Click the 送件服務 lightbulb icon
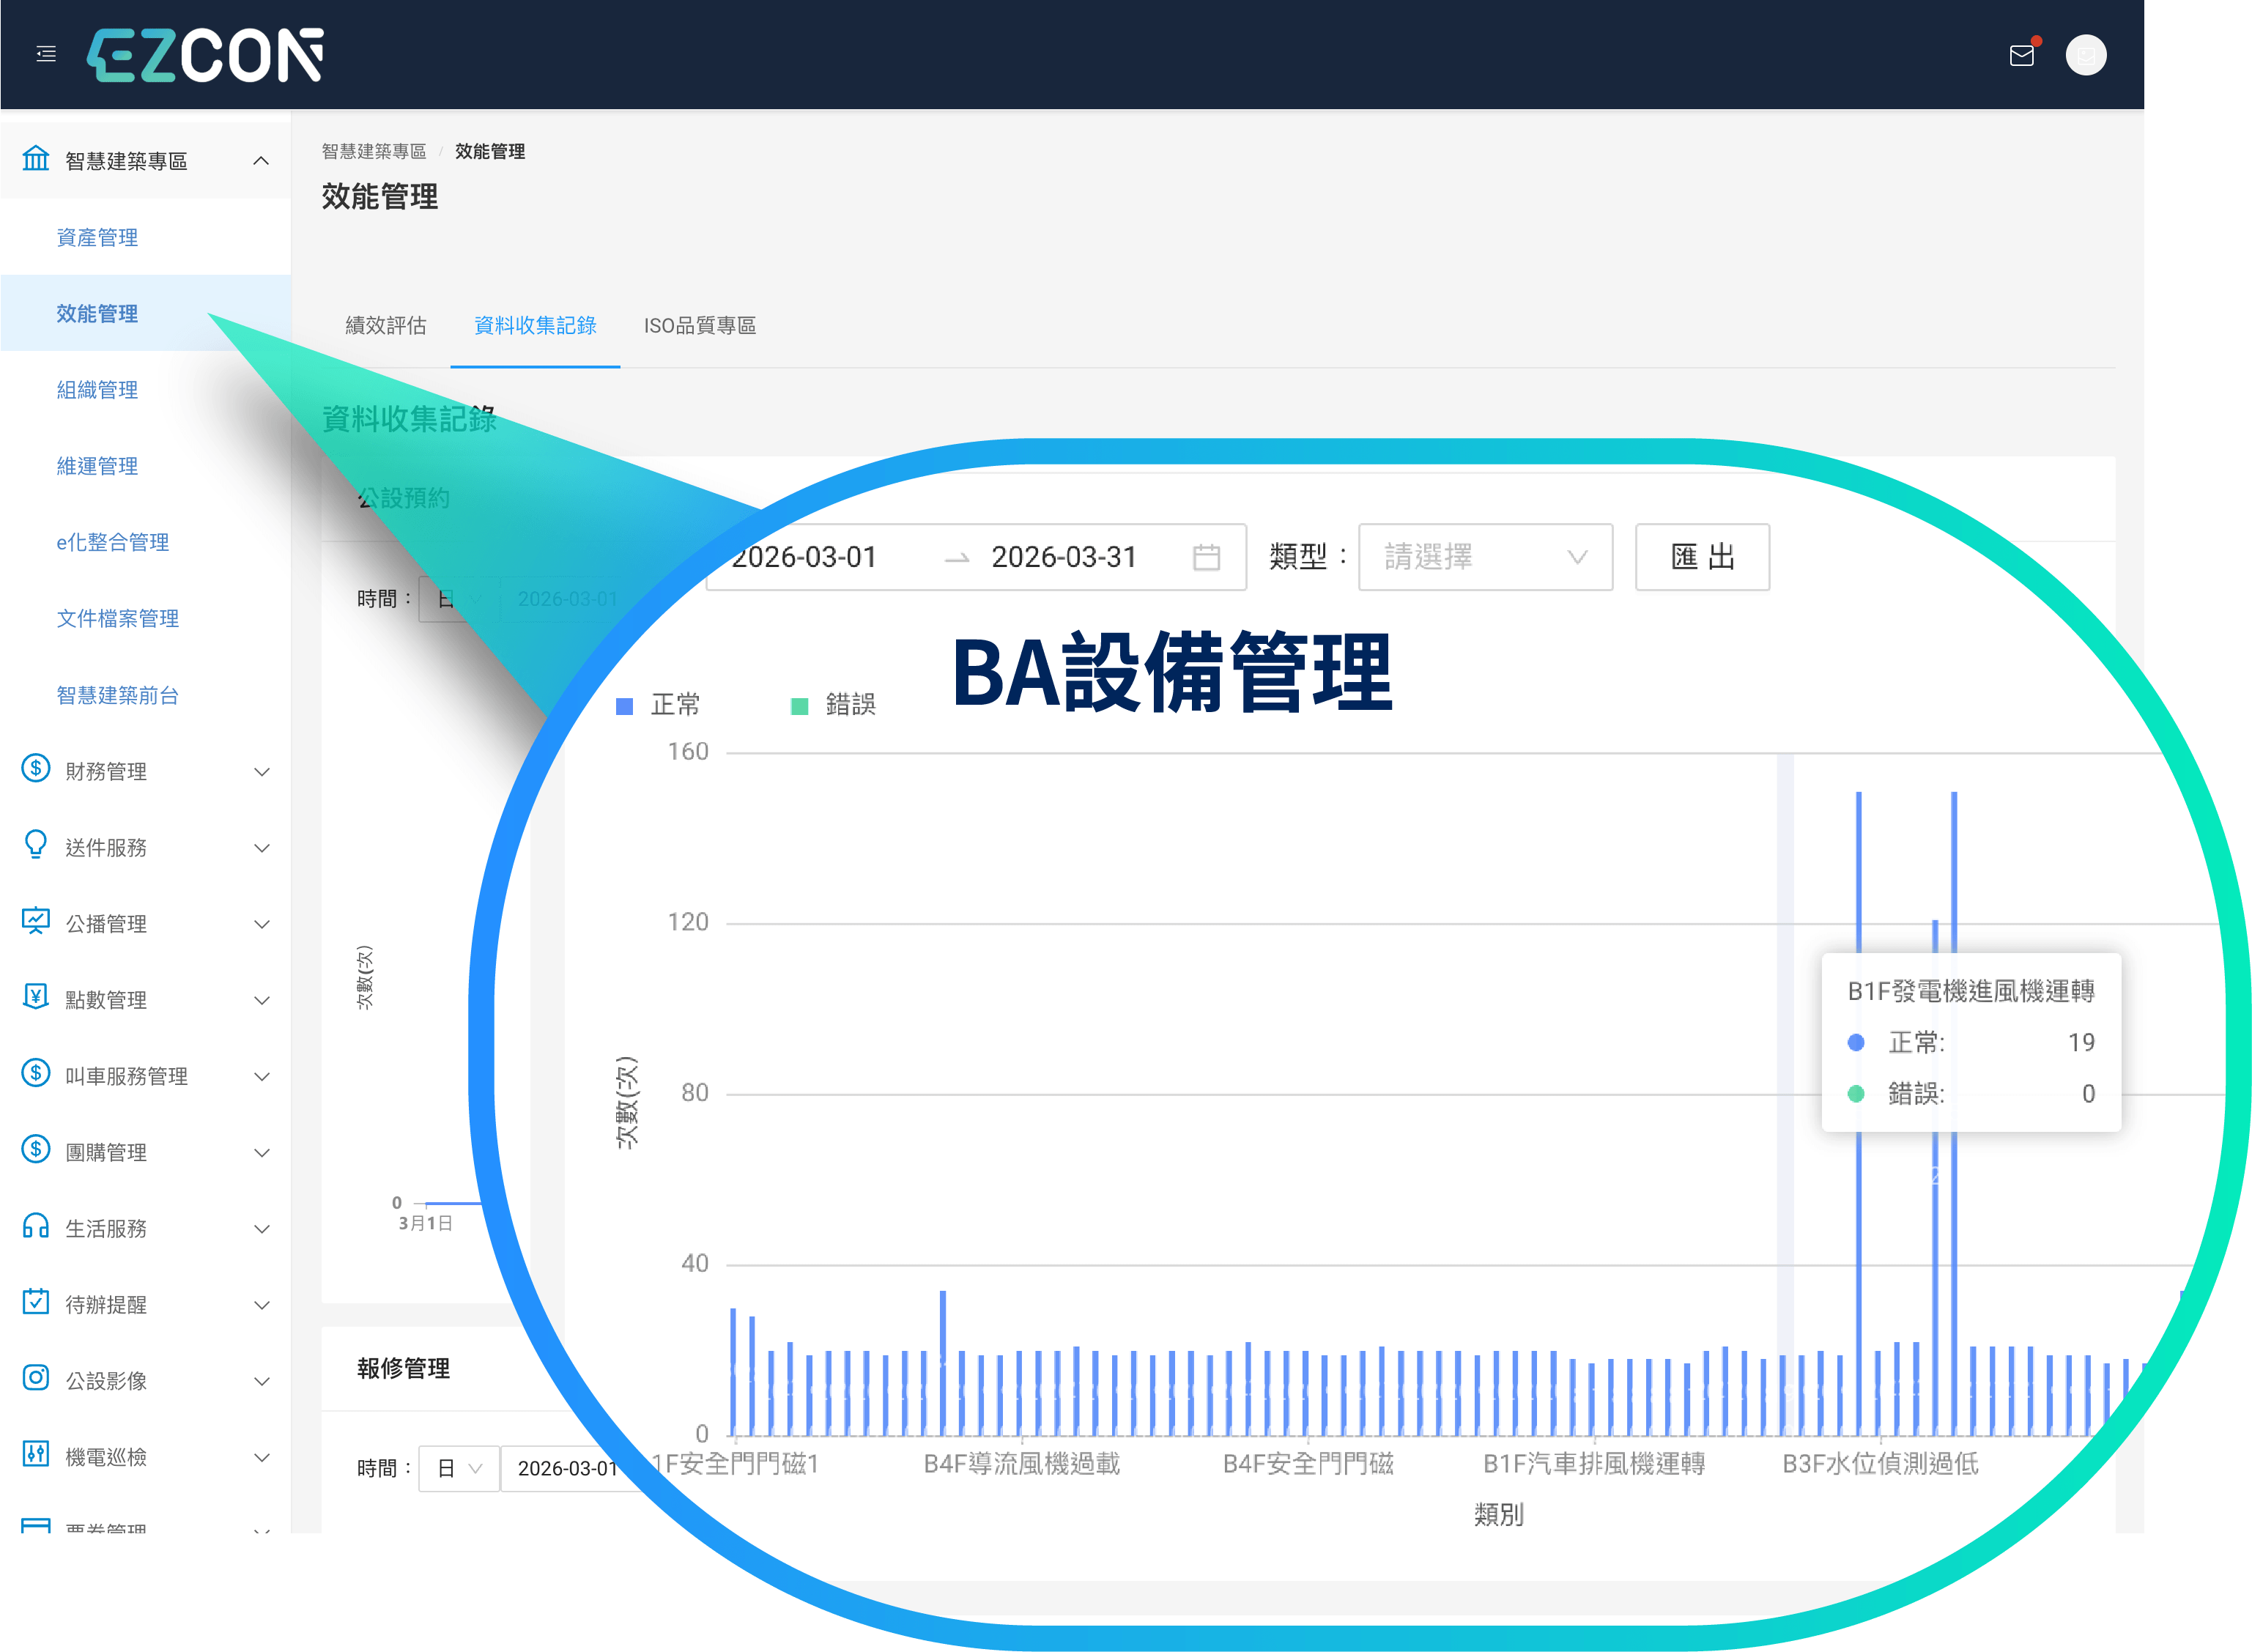This screenshot has height=1652, width=2252. click(x=36, y=845)
